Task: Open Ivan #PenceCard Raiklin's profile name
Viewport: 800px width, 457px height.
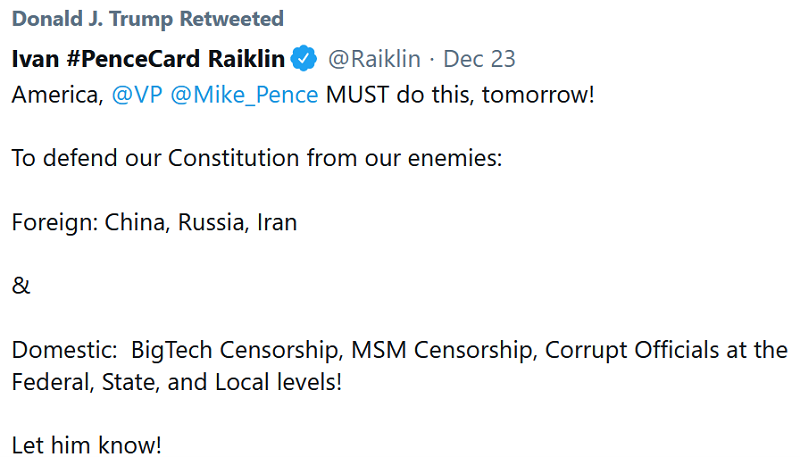Action: [148, 59]
